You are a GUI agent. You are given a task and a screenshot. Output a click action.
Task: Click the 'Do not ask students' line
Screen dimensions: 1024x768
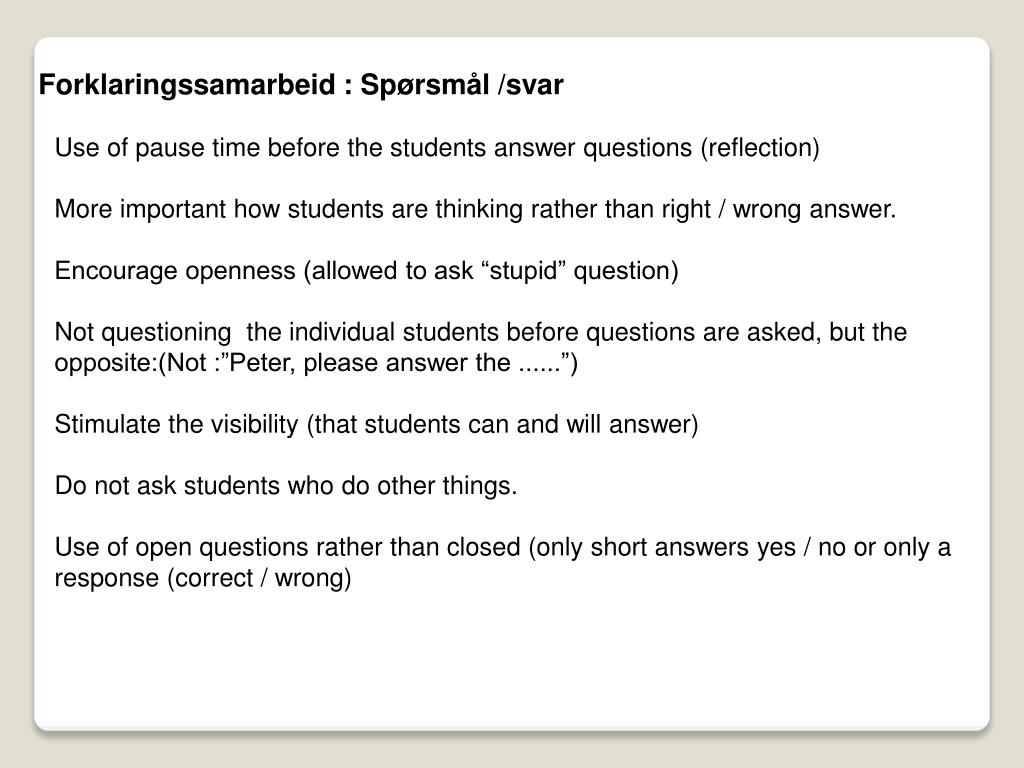tap(286, 486)
